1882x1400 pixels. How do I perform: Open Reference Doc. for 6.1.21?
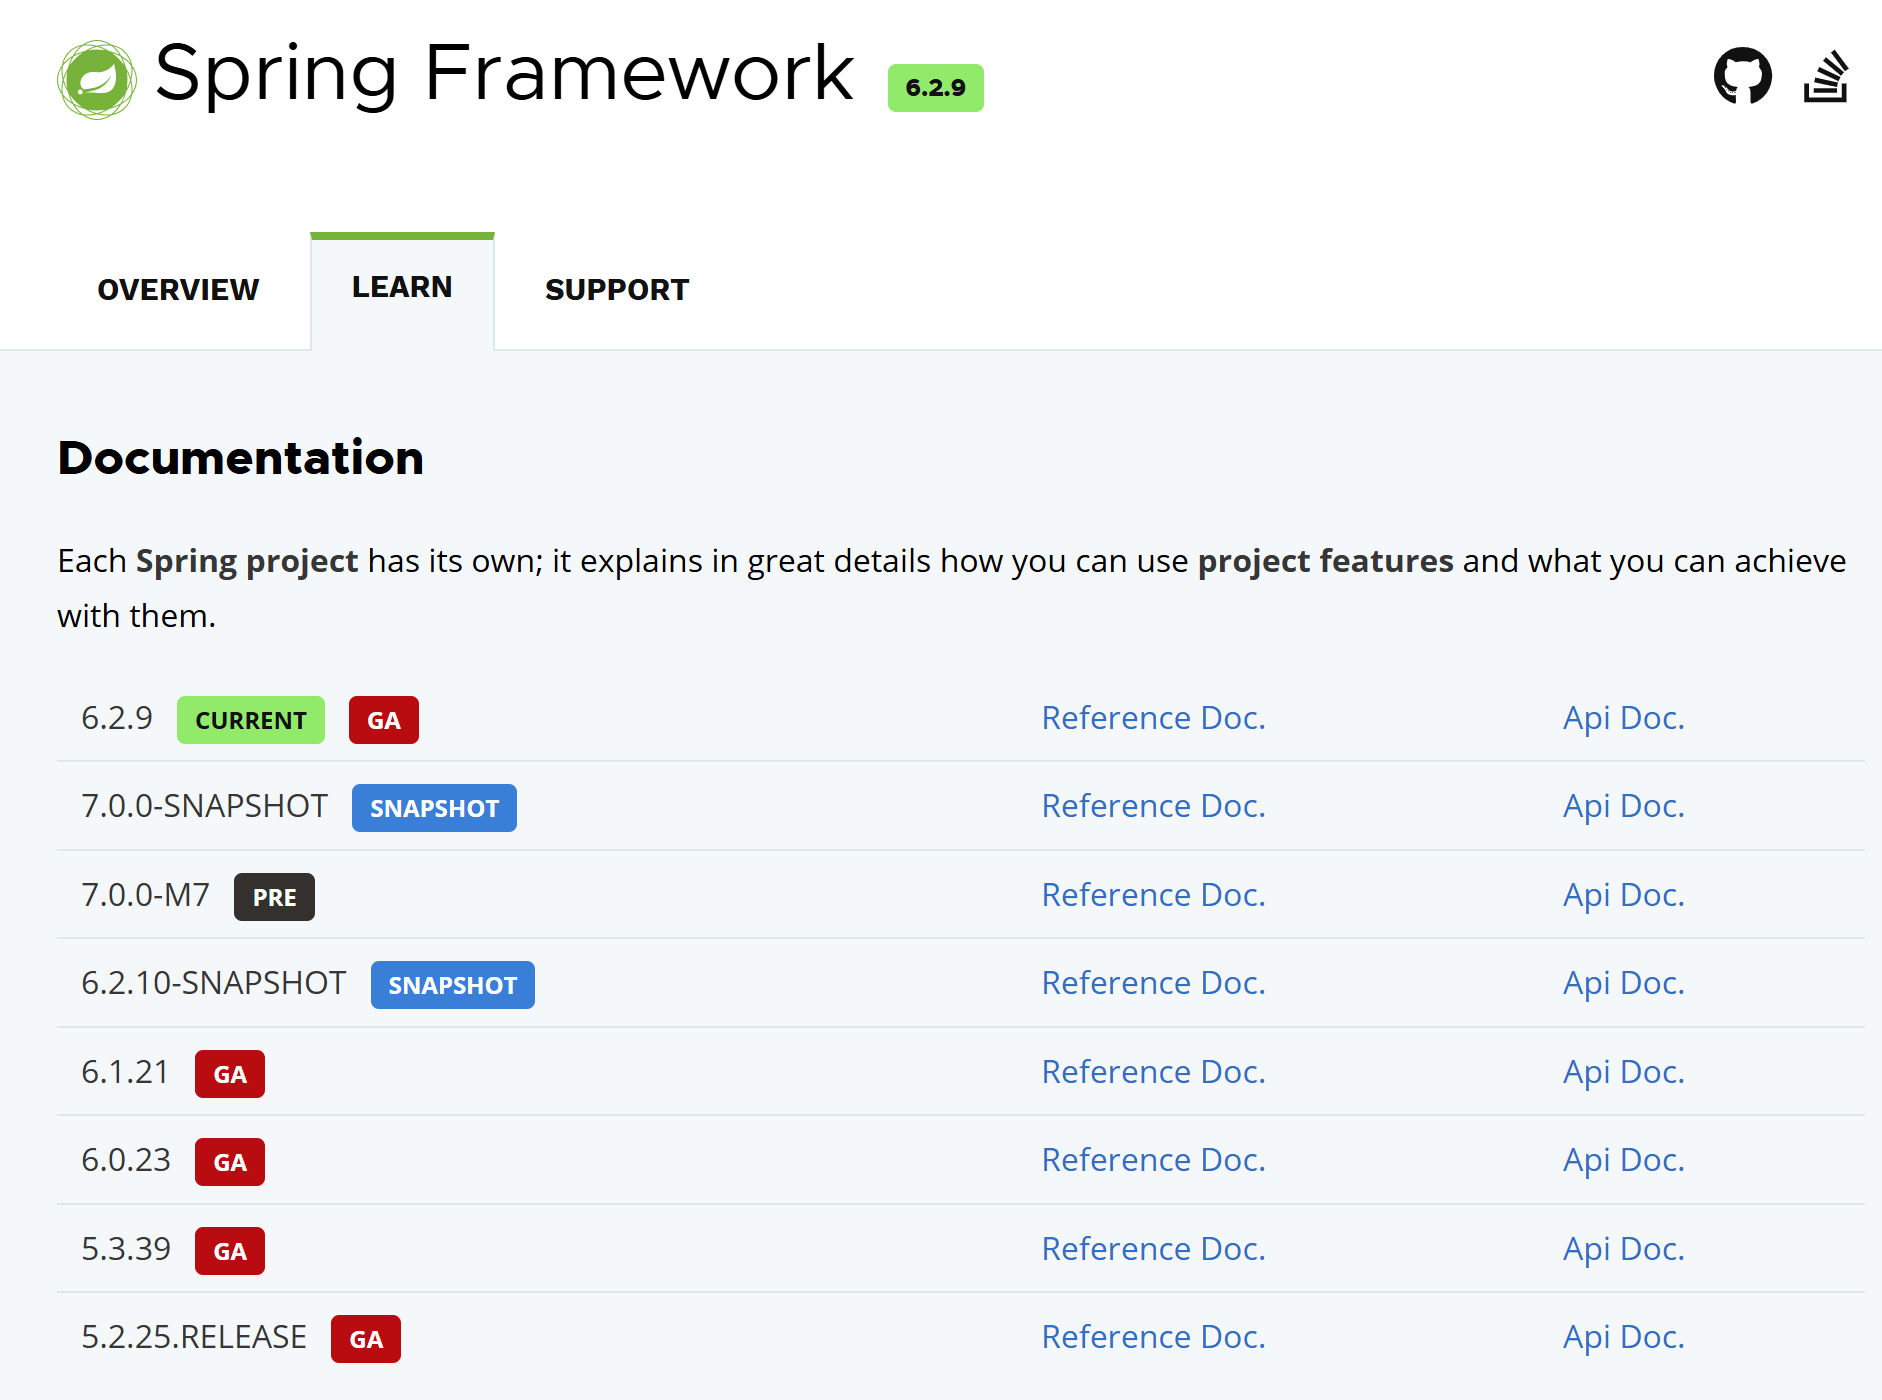(1154, 1072)
